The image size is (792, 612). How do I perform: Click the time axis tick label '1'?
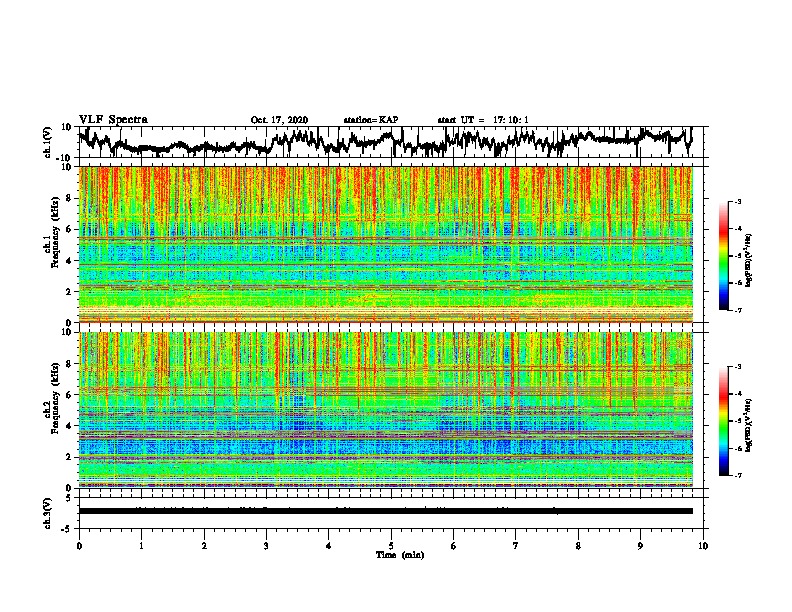point(141,546)
